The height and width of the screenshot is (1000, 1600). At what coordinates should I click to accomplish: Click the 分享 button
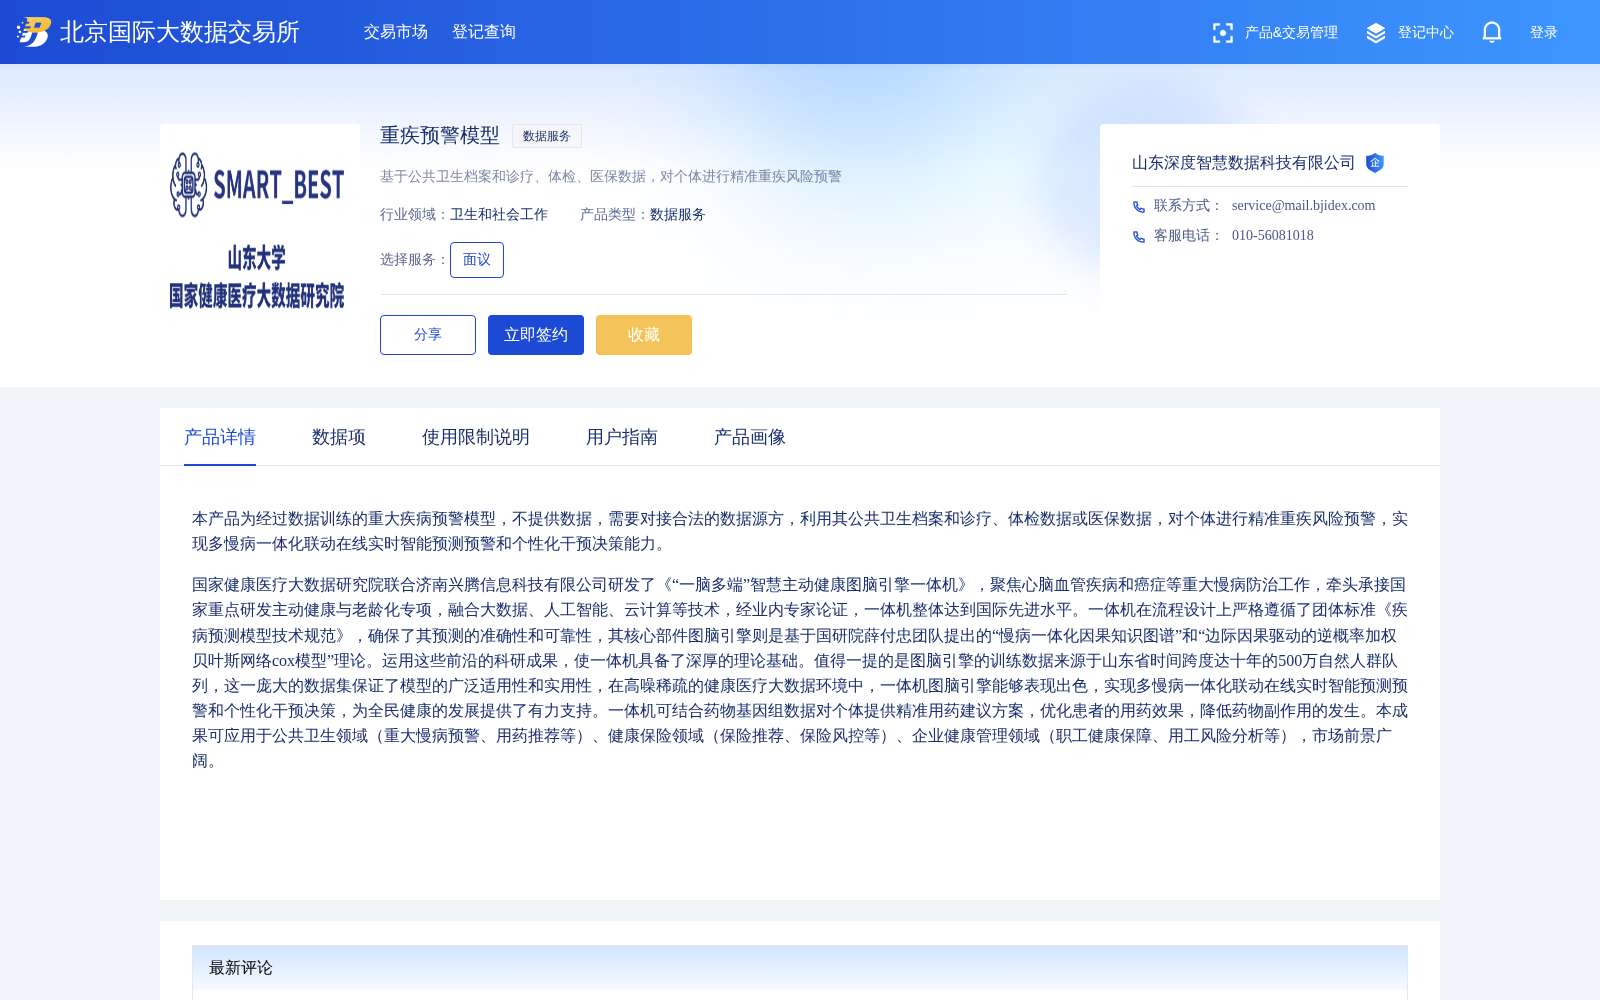click(428, 335)
